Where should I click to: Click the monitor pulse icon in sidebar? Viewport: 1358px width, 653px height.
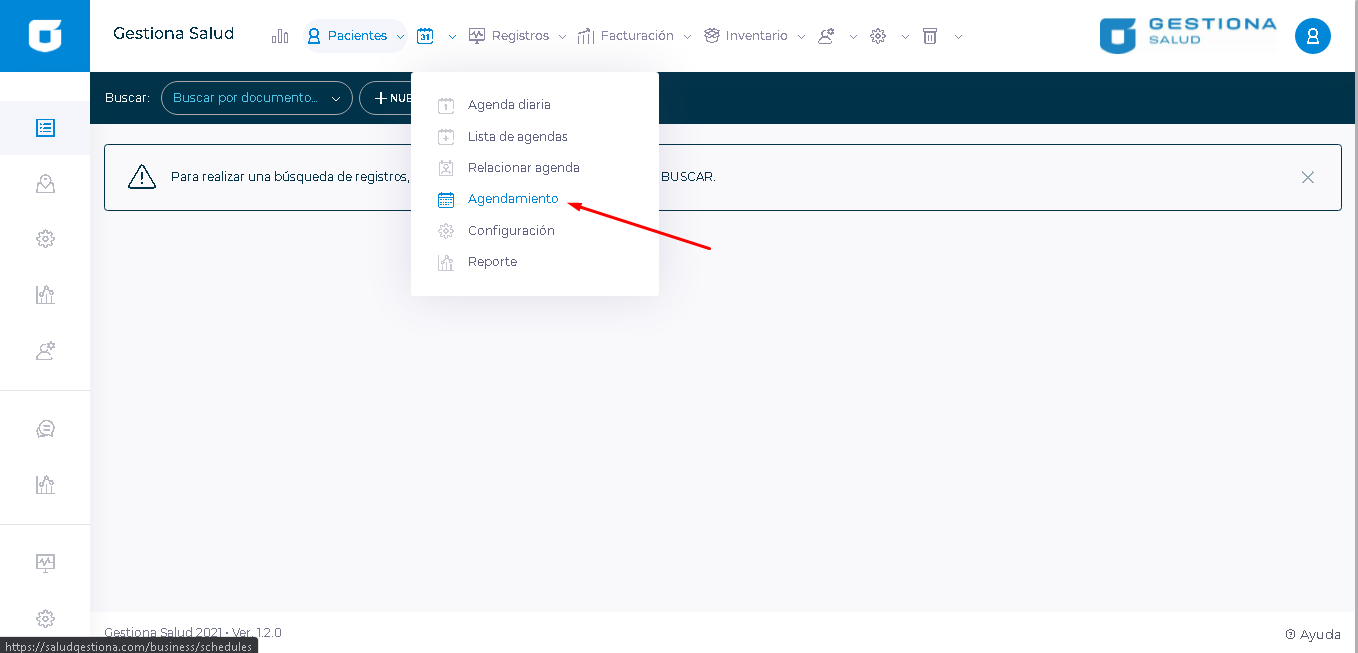point(45,562)
